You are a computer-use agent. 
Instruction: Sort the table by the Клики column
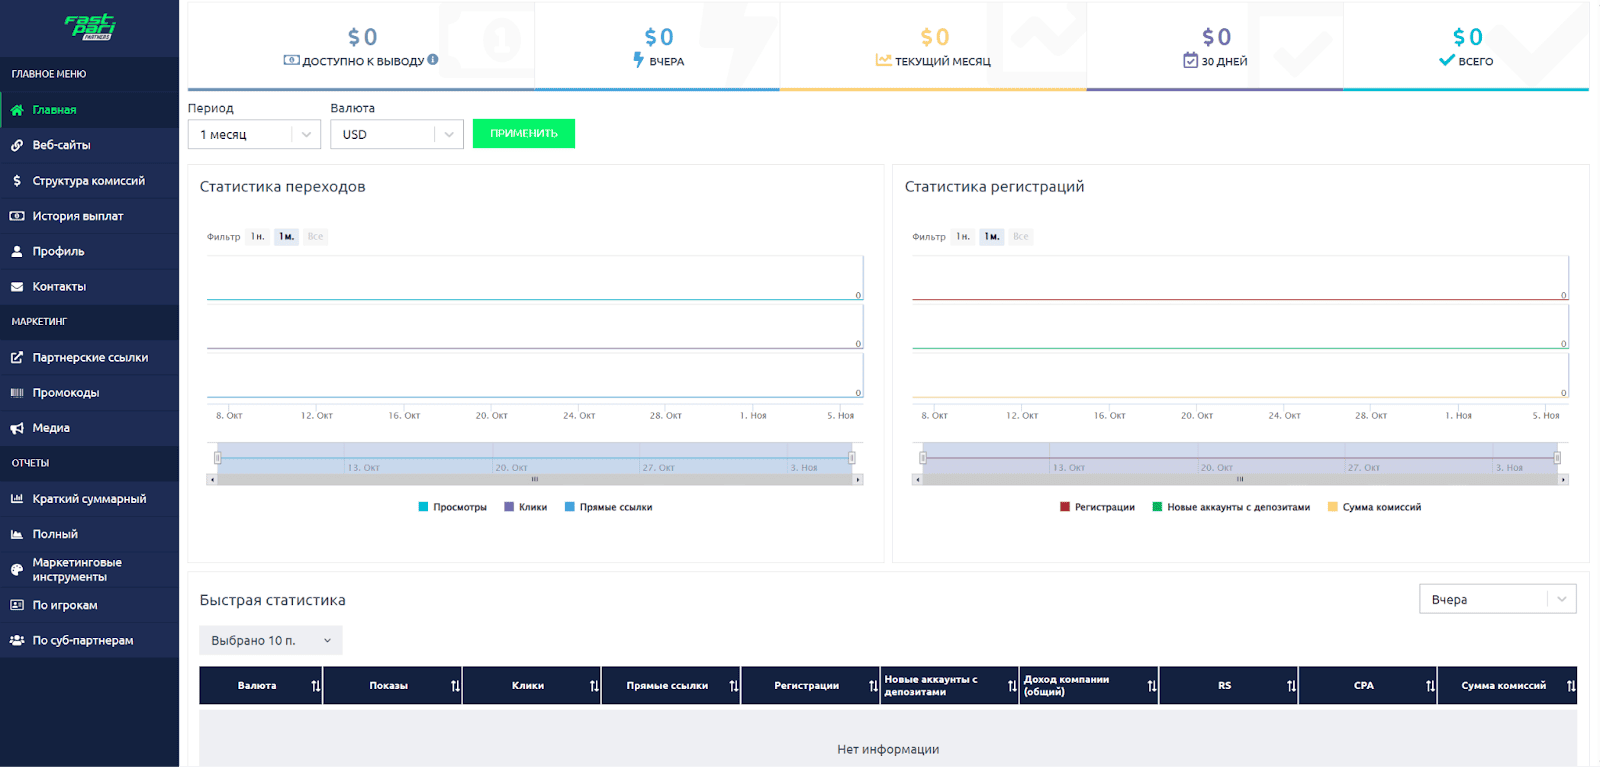[594, 686]
